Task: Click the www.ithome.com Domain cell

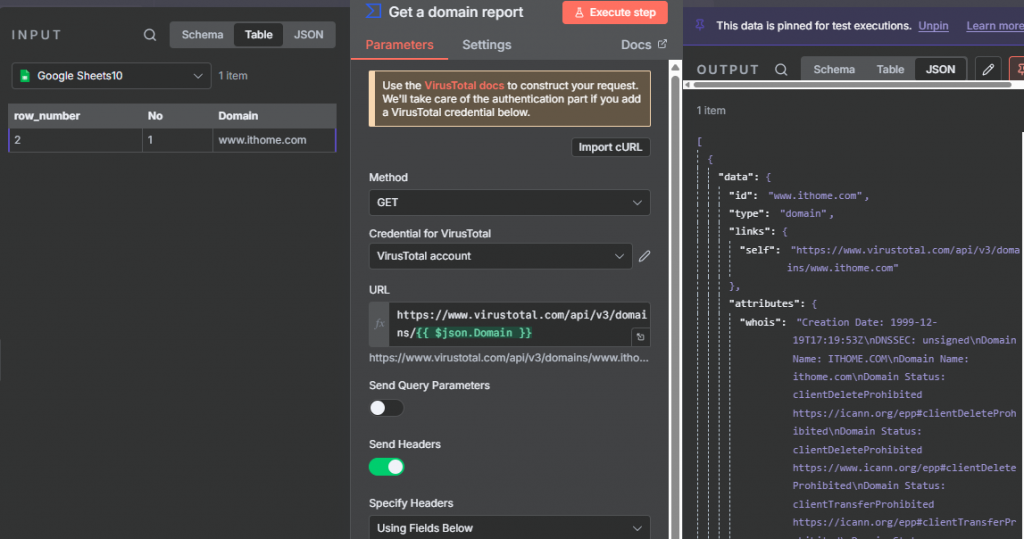Action: [x=274, y=140]
